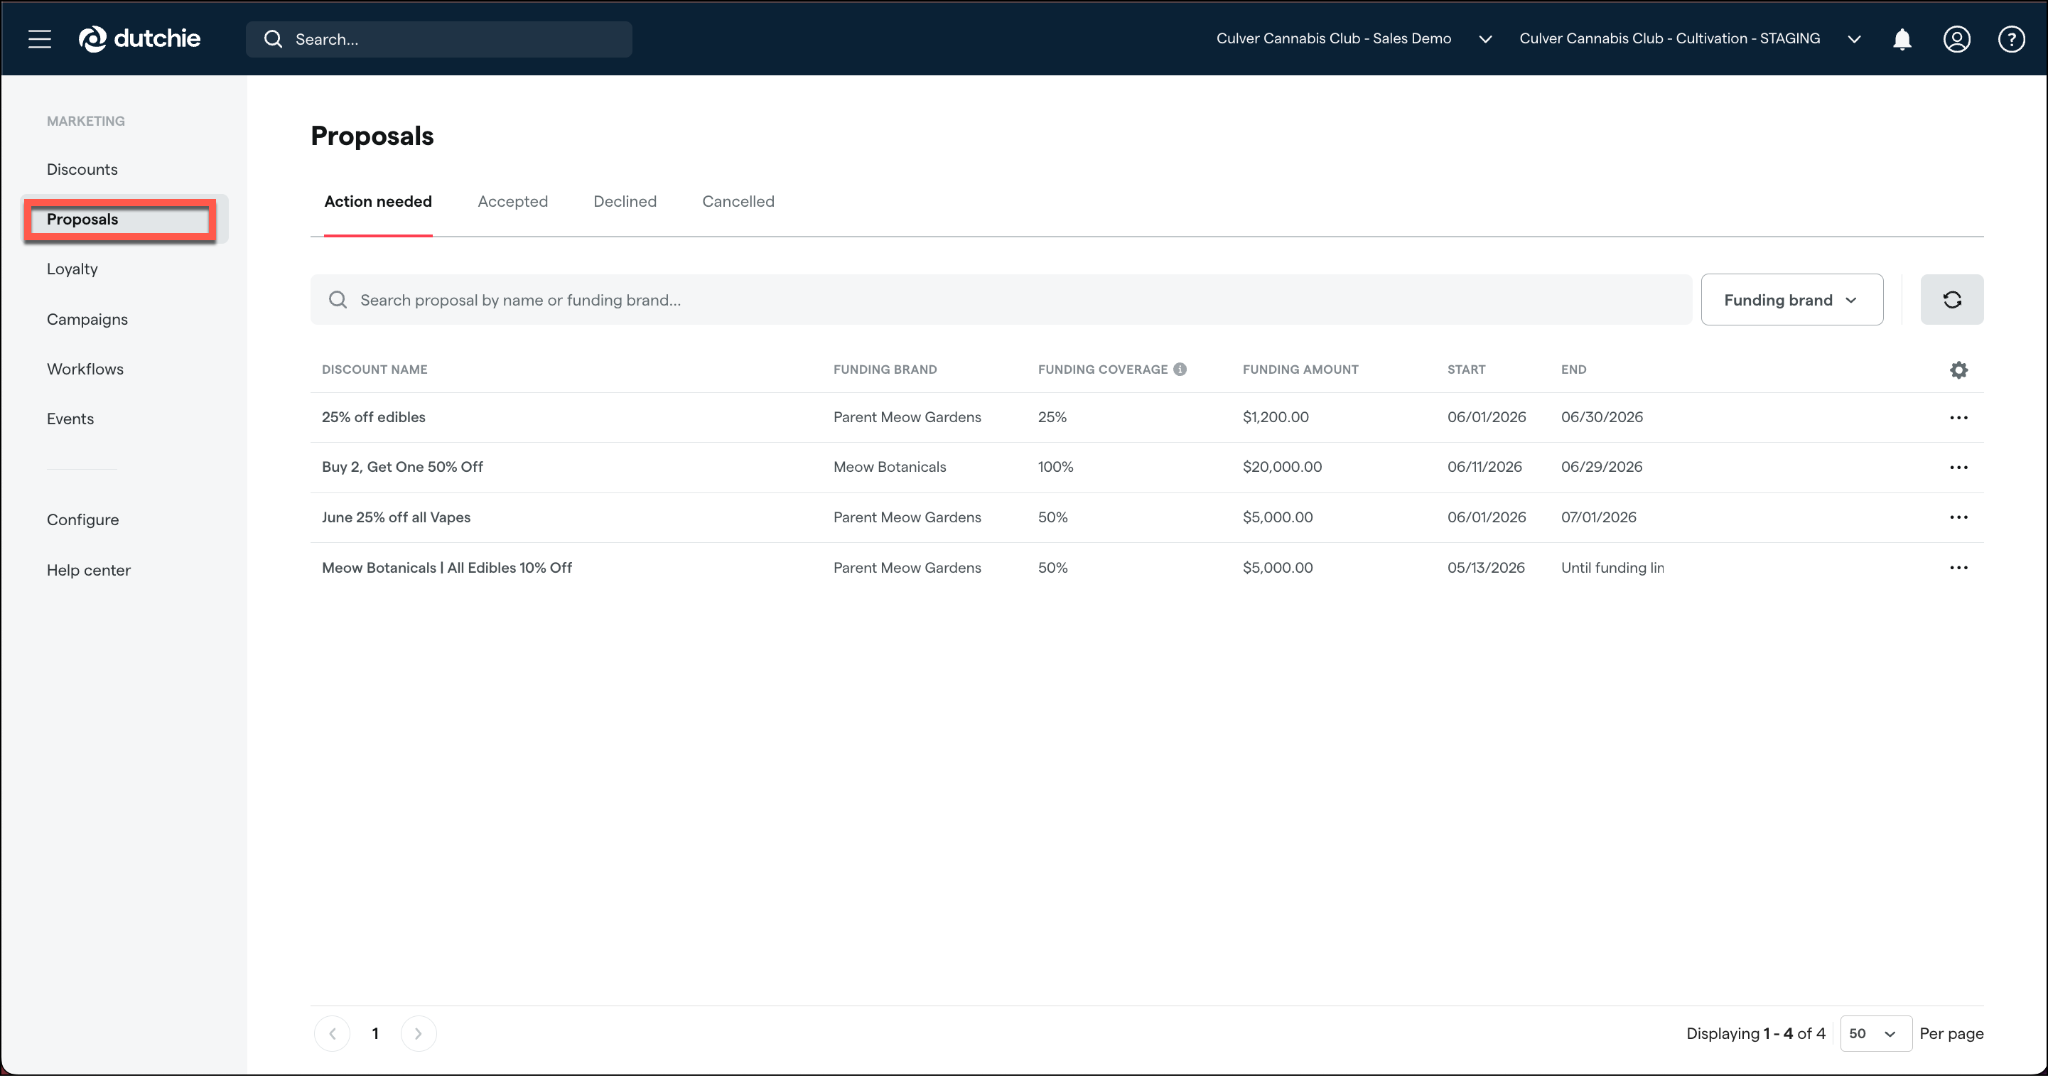
Task: Click the Discount Name column header
Action: point(375,369)
